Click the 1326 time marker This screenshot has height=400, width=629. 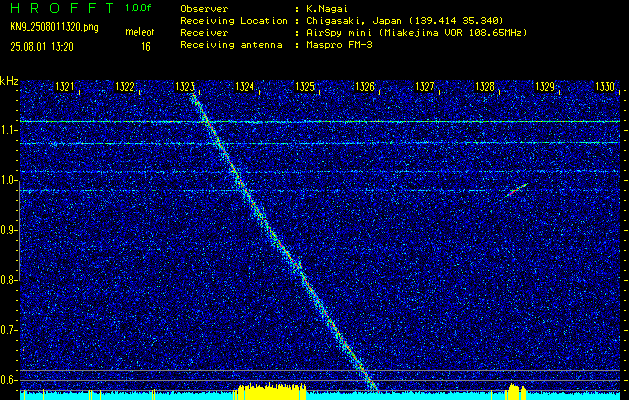coord(365,87)
